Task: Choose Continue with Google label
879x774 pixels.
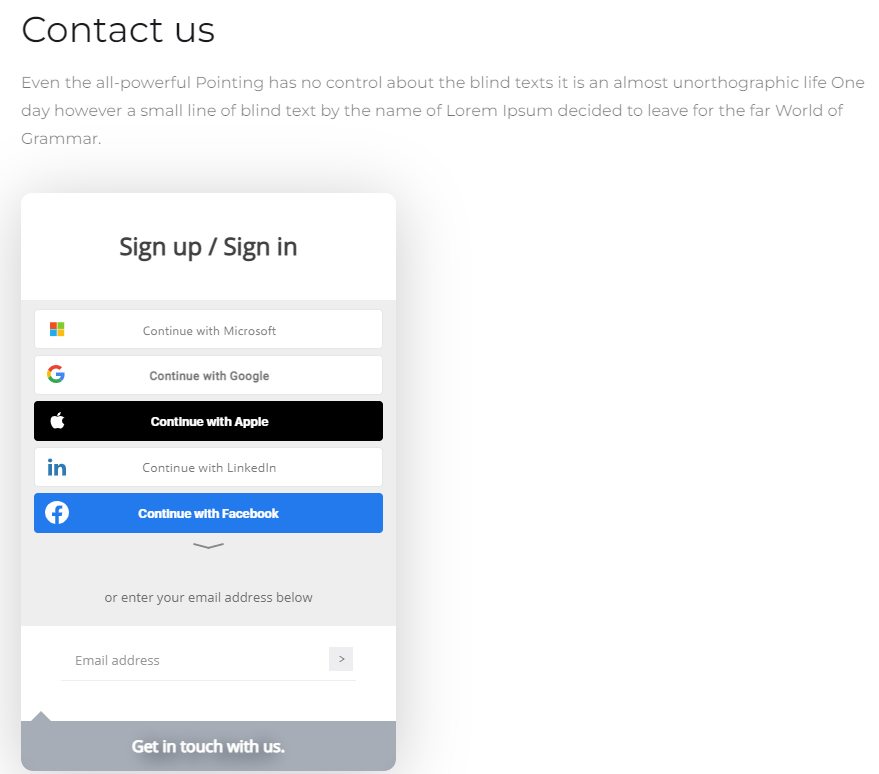Action: (209, 376)
